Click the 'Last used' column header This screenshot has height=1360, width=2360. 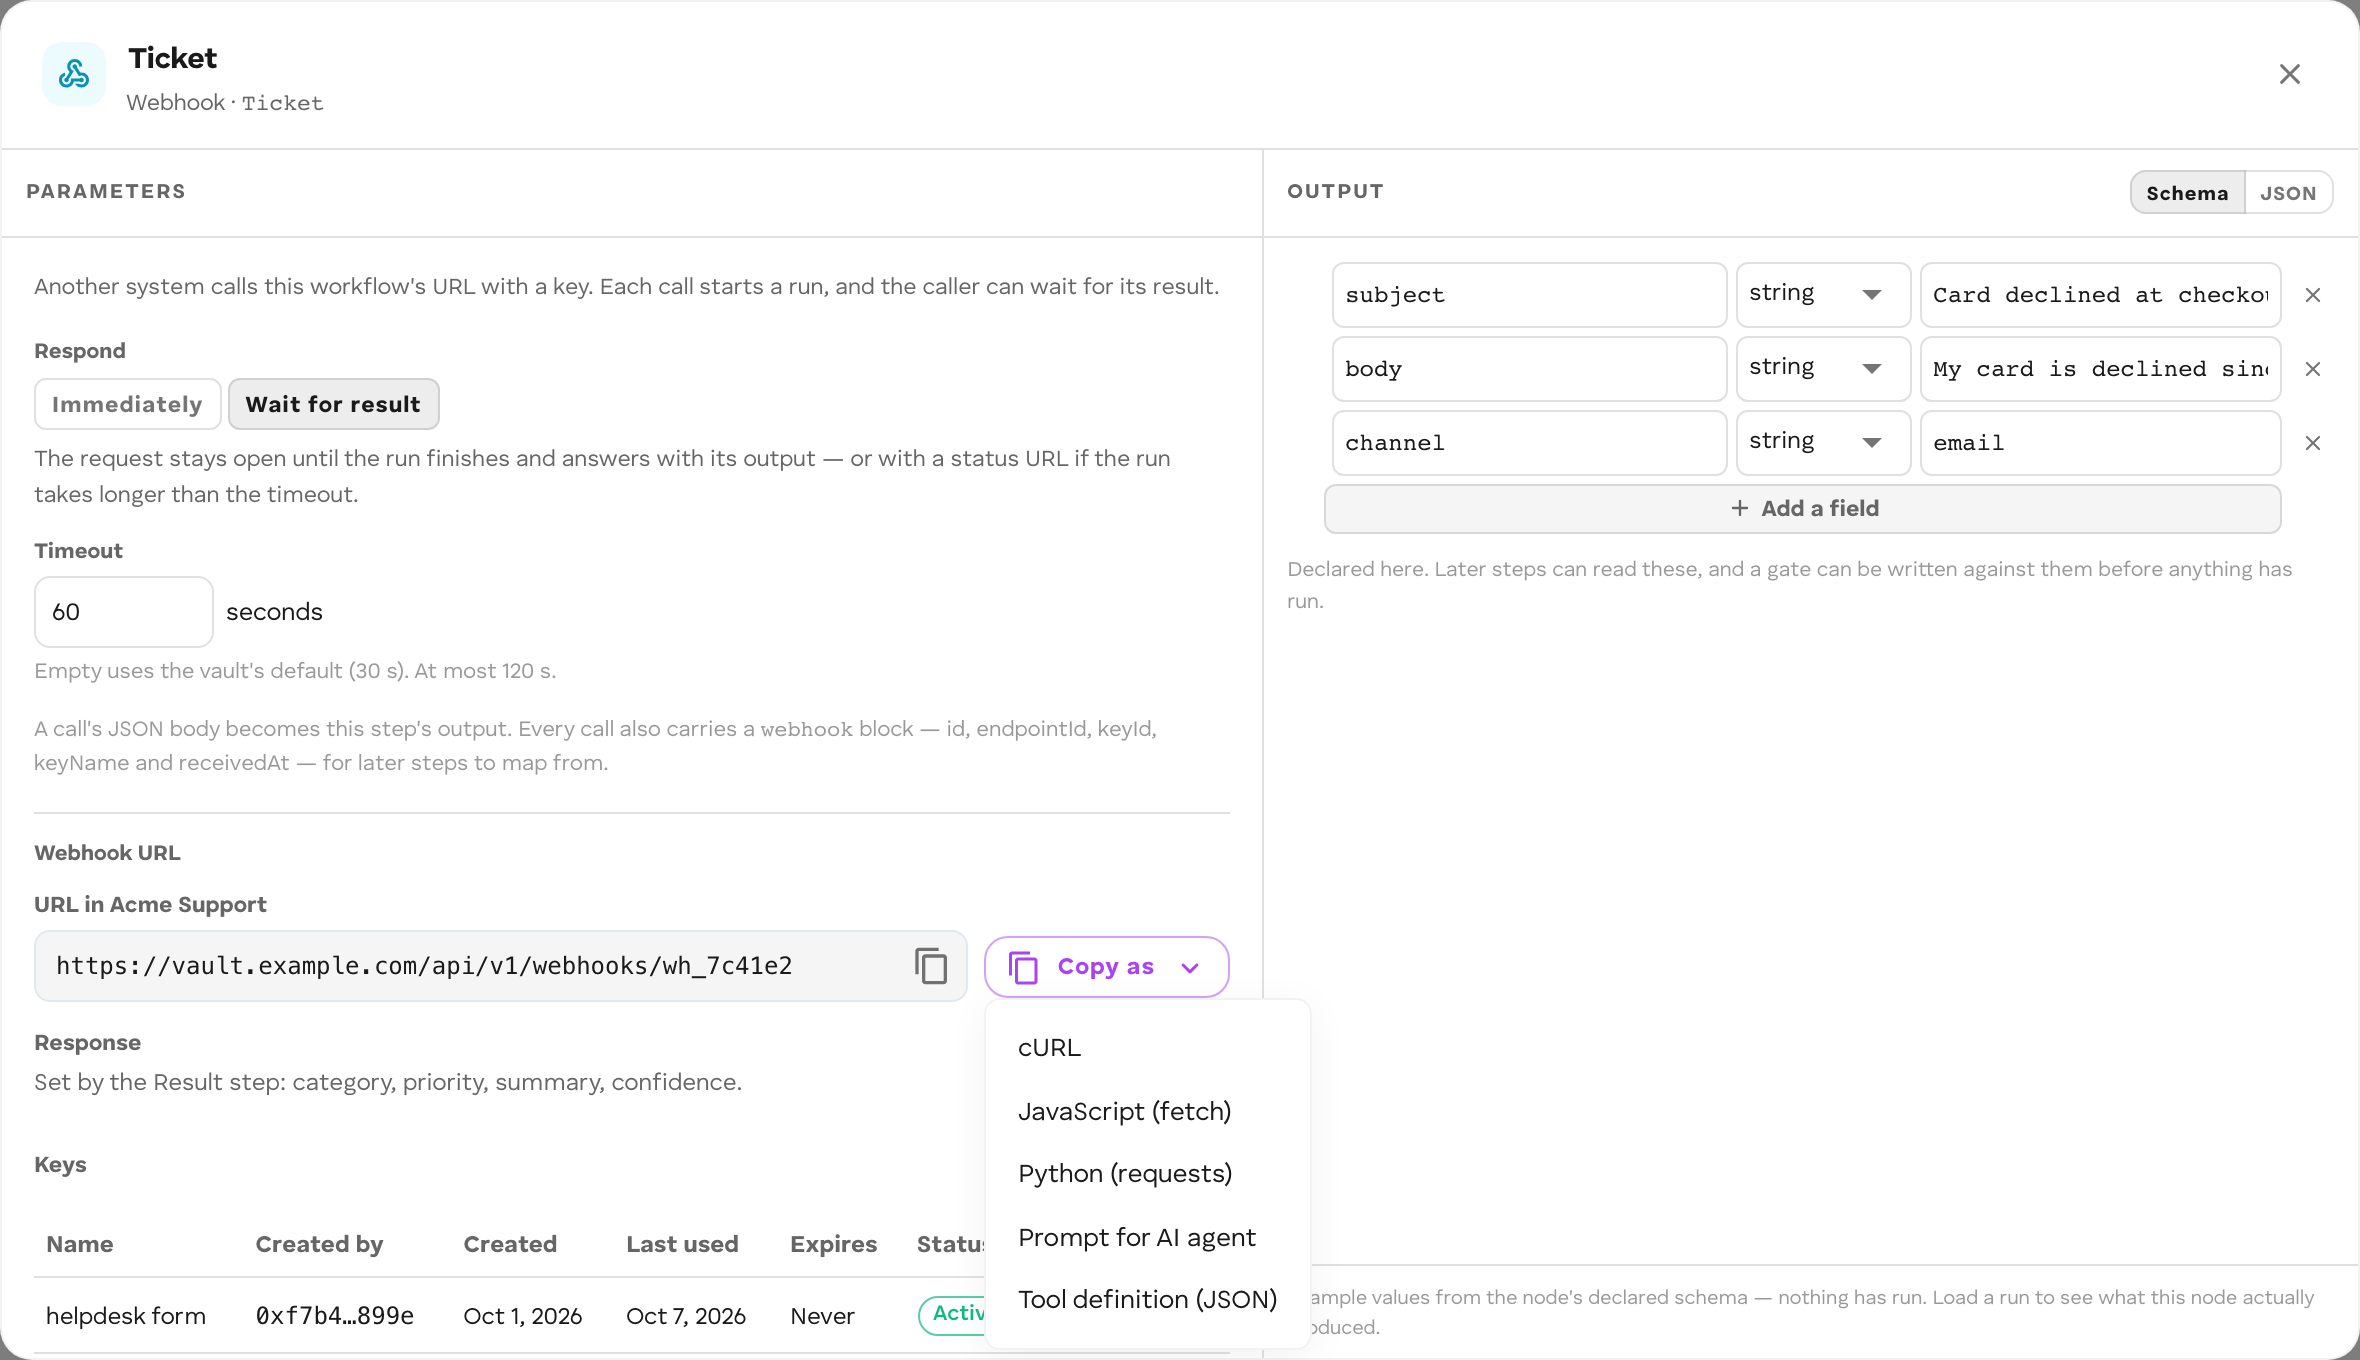click(682, 1244)
